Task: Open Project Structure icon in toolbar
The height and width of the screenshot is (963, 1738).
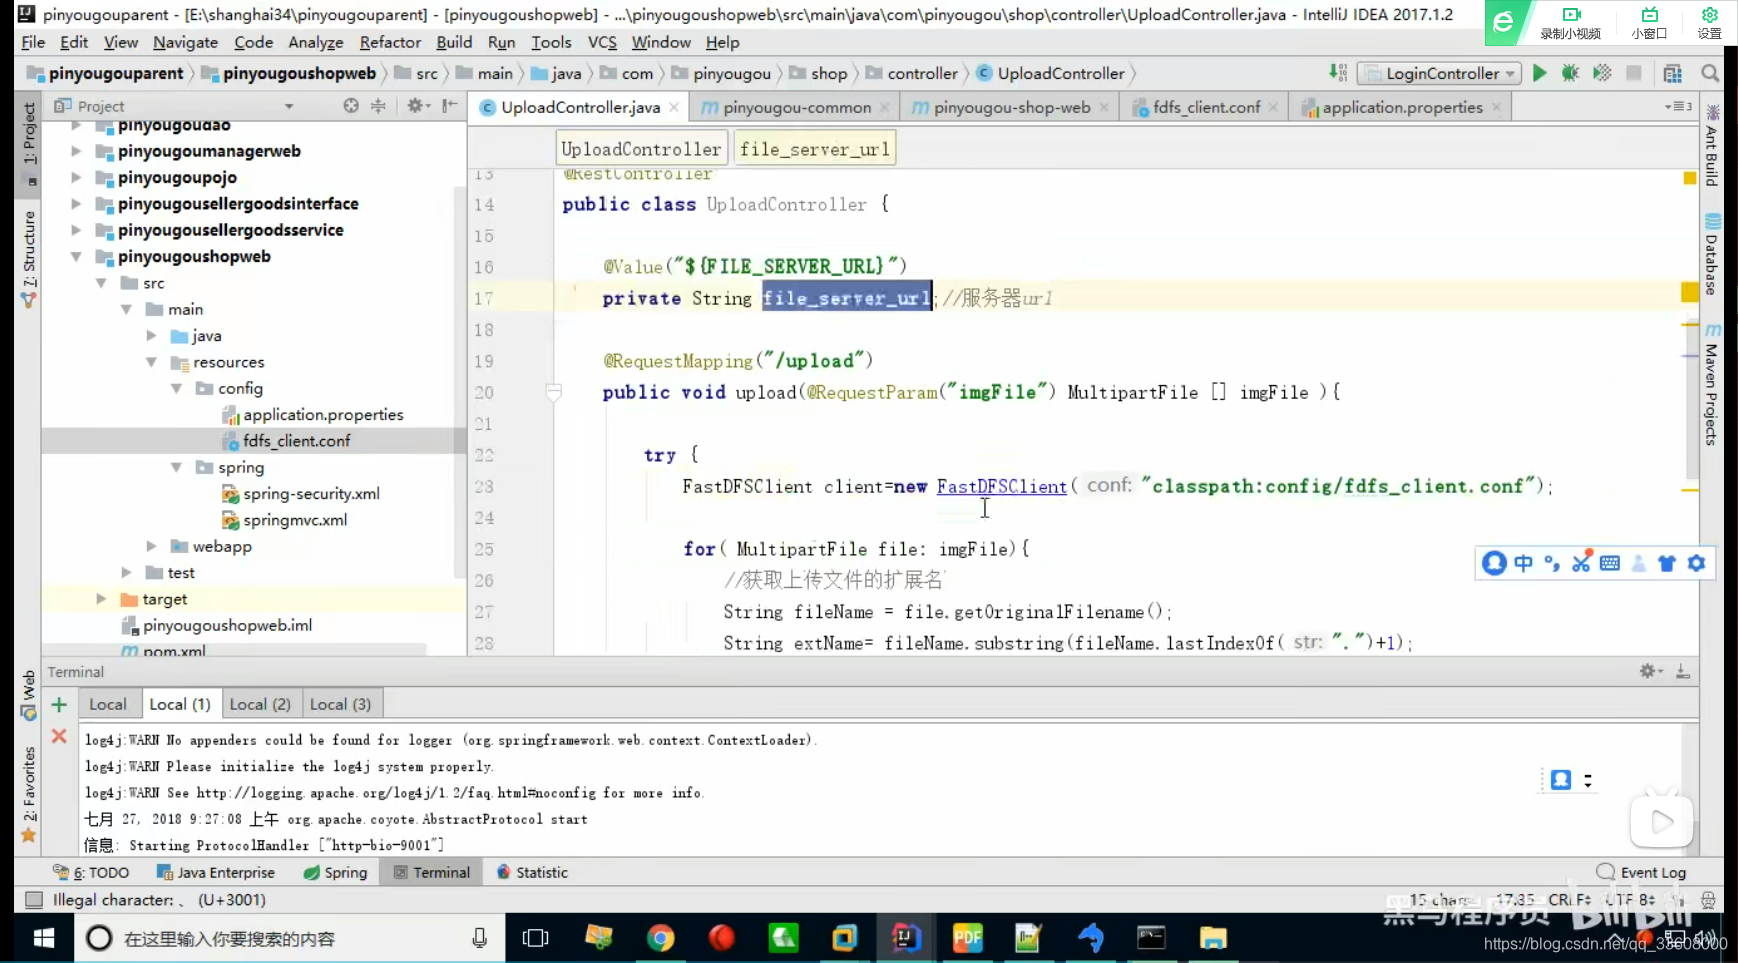Action: 1673,73
